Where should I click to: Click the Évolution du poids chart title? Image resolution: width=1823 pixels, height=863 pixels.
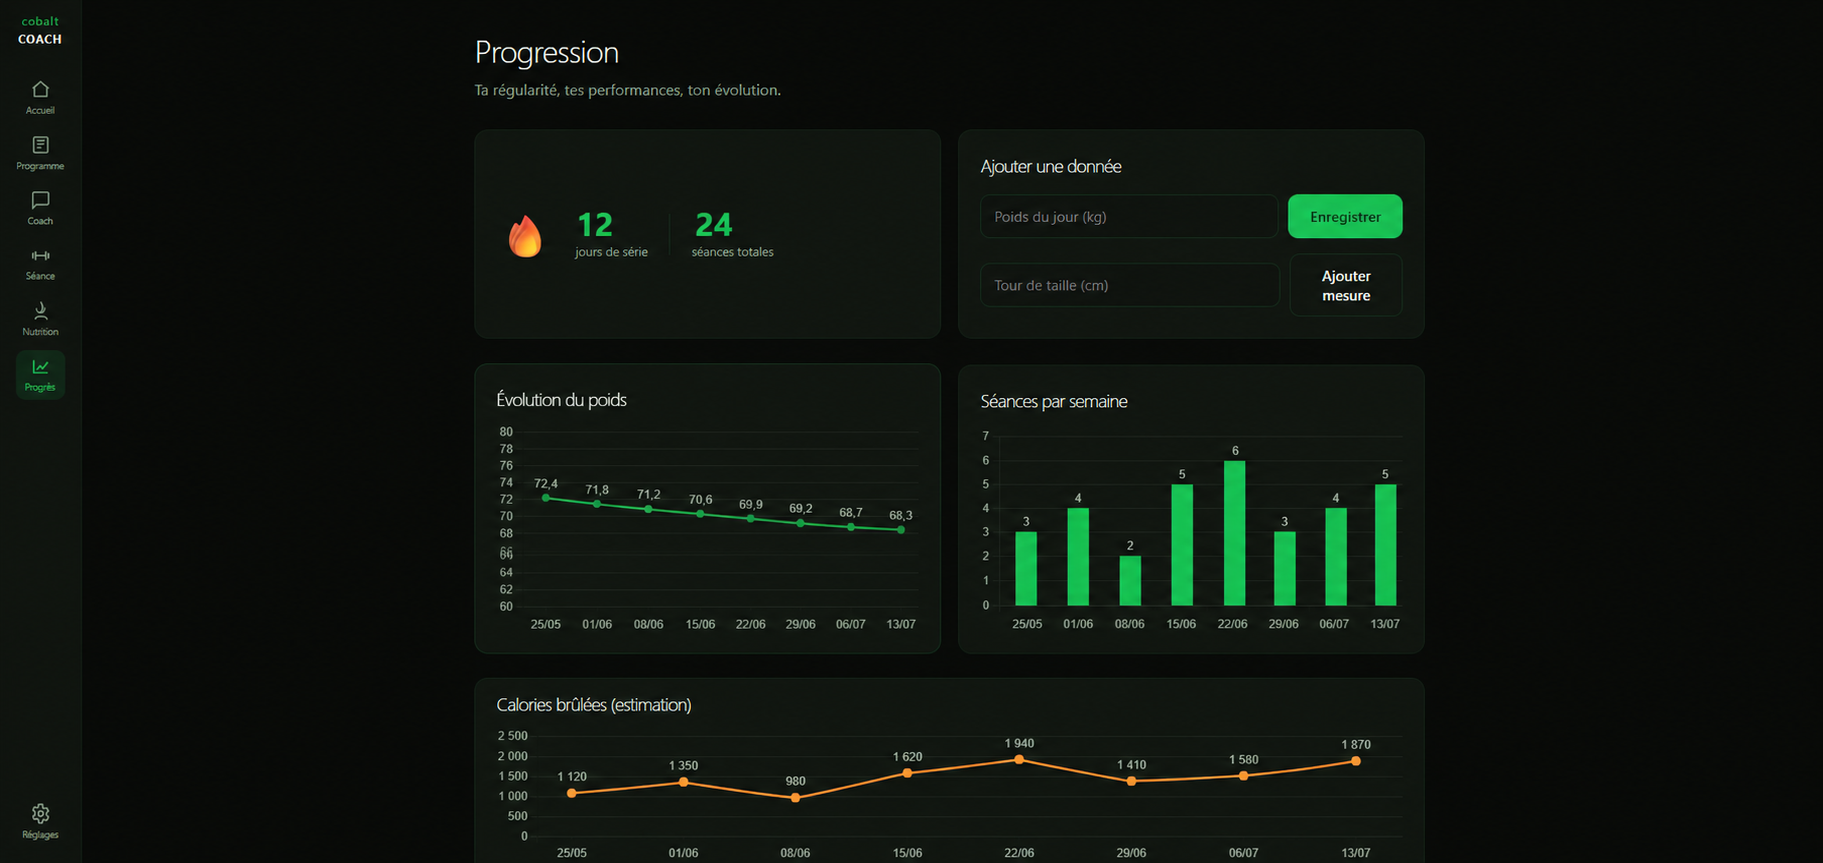[561, 400]
